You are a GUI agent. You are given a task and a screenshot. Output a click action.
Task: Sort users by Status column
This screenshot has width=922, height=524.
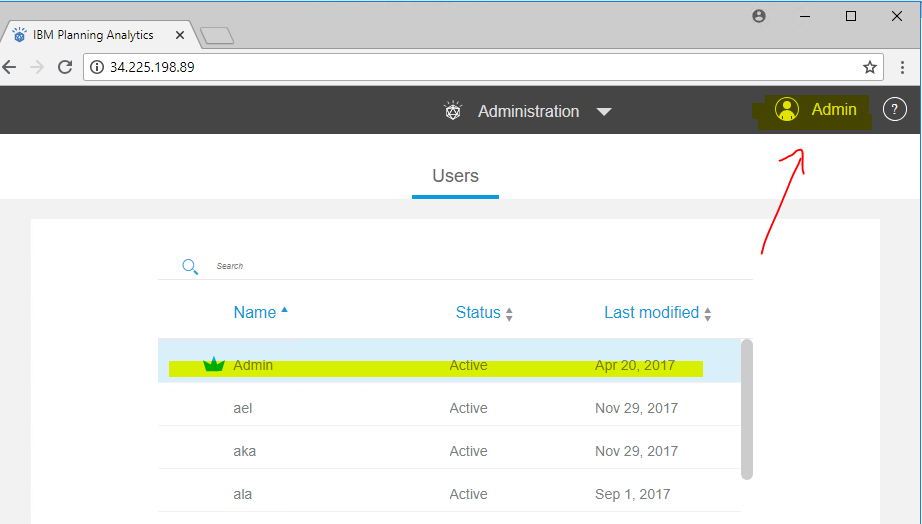(x=478, y=312)
